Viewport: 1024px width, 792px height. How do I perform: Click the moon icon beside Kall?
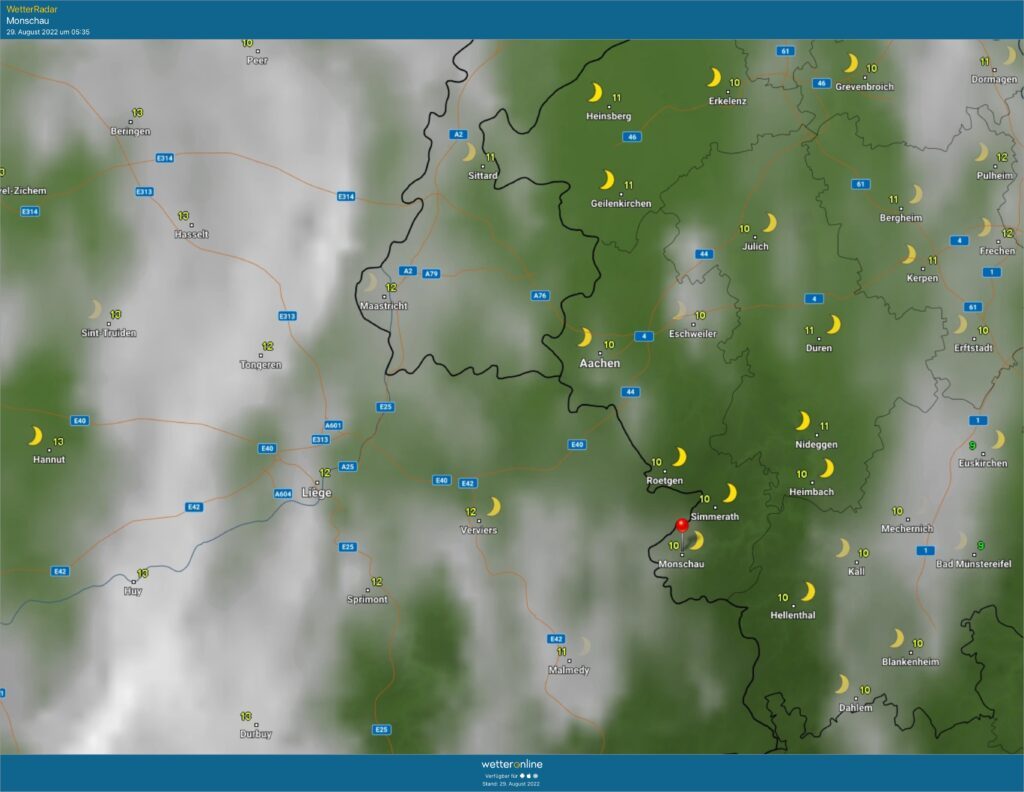(843, 548)
